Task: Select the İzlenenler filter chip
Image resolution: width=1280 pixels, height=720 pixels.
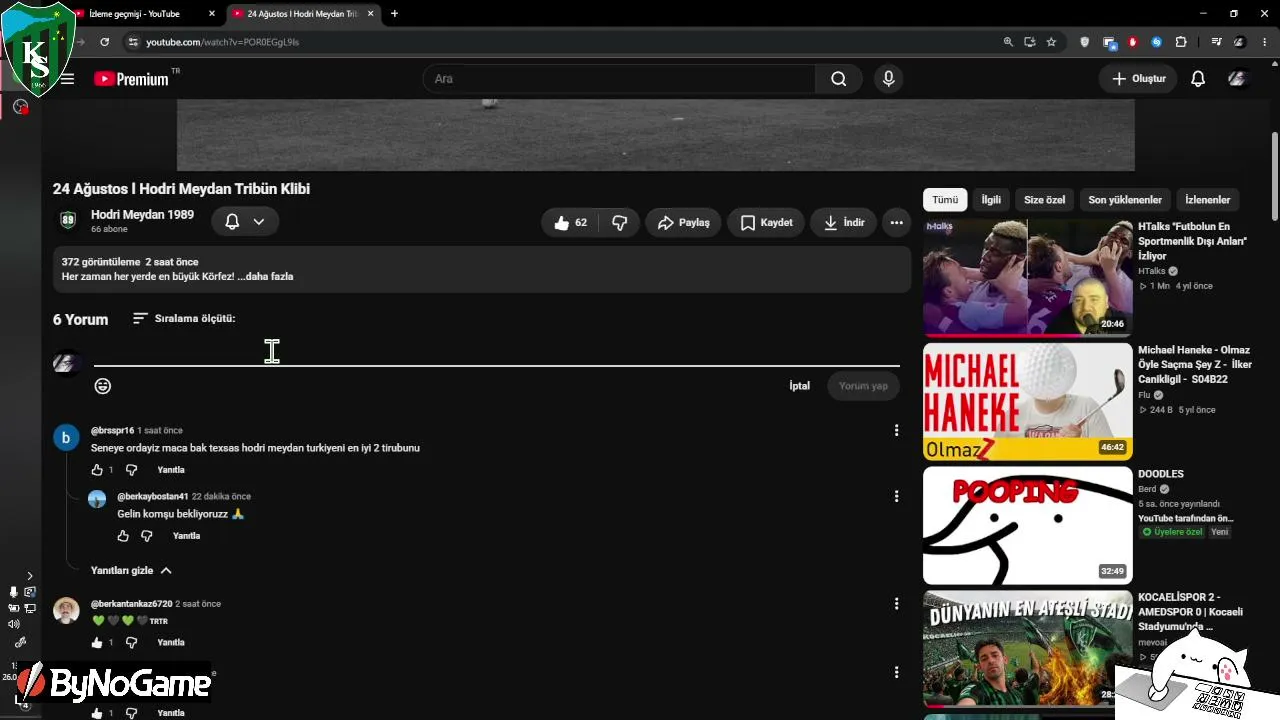Action: click(1208, 200)
